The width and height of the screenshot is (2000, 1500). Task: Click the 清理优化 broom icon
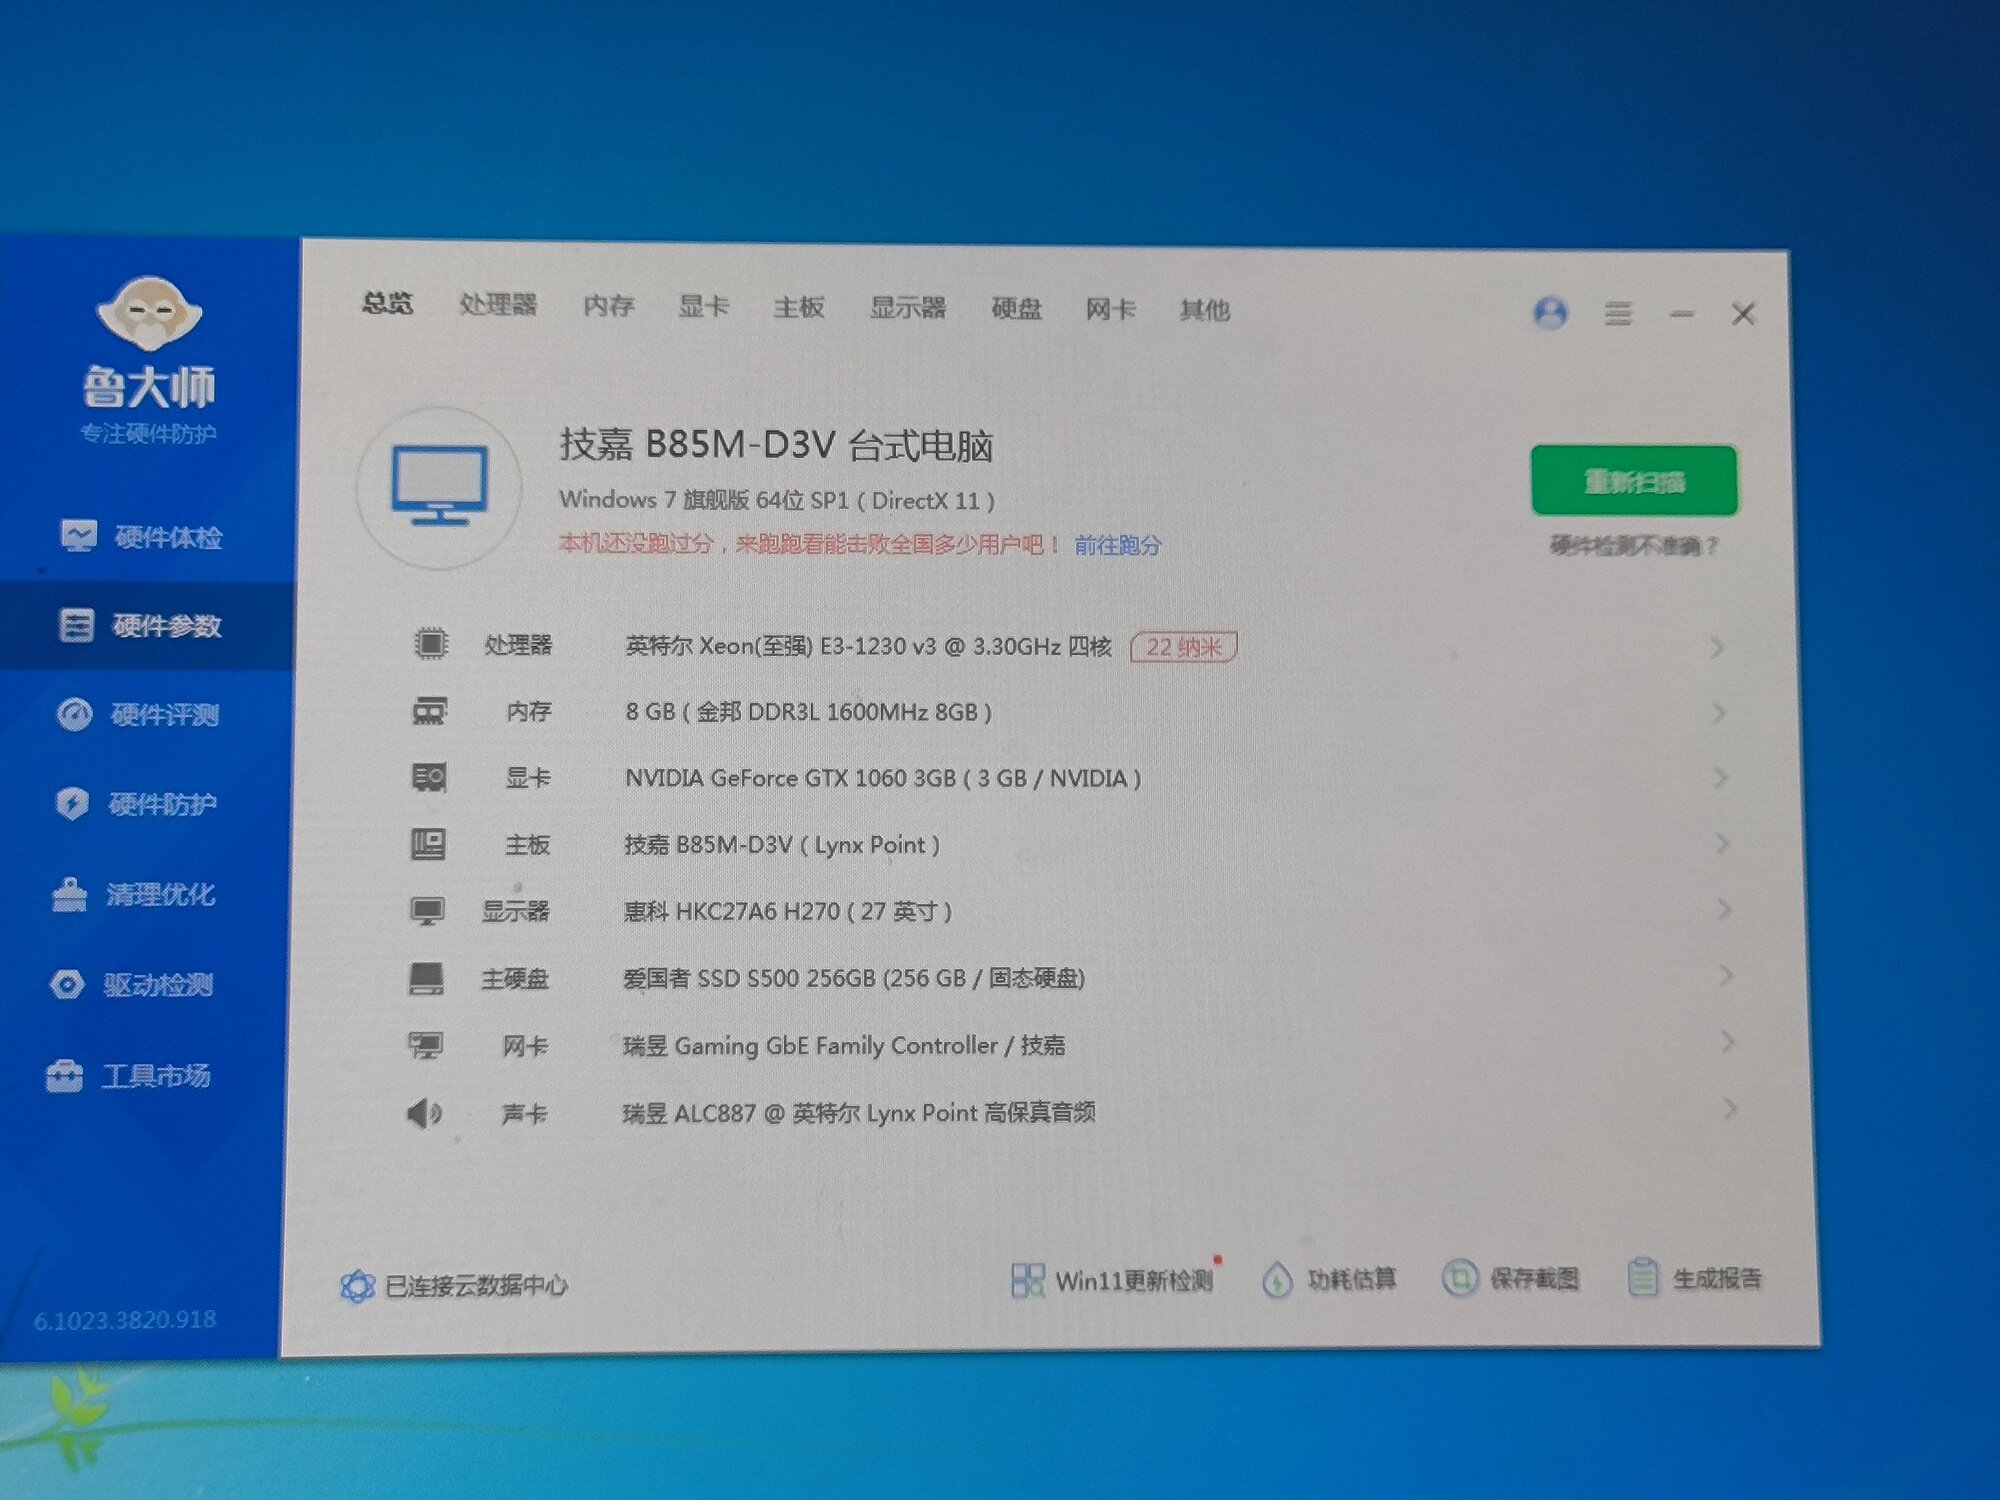69,894
